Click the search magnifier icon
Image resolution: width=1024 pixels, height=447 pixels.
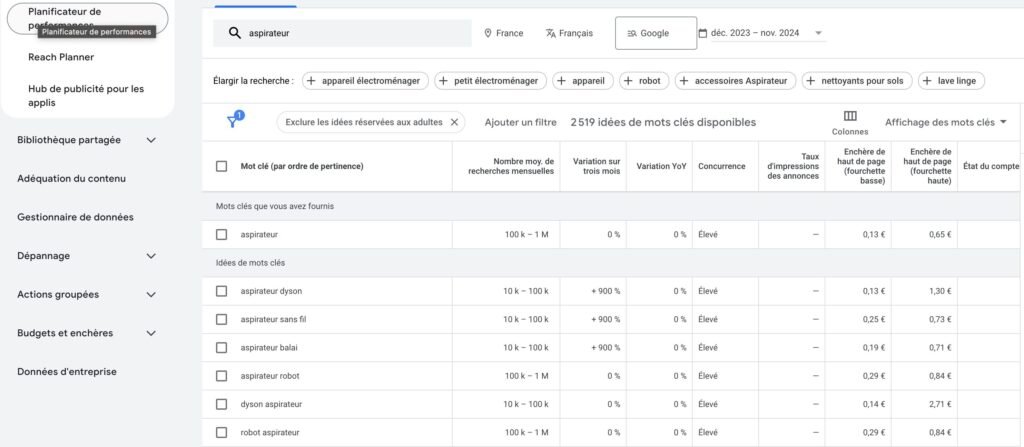tap(235, 33)
